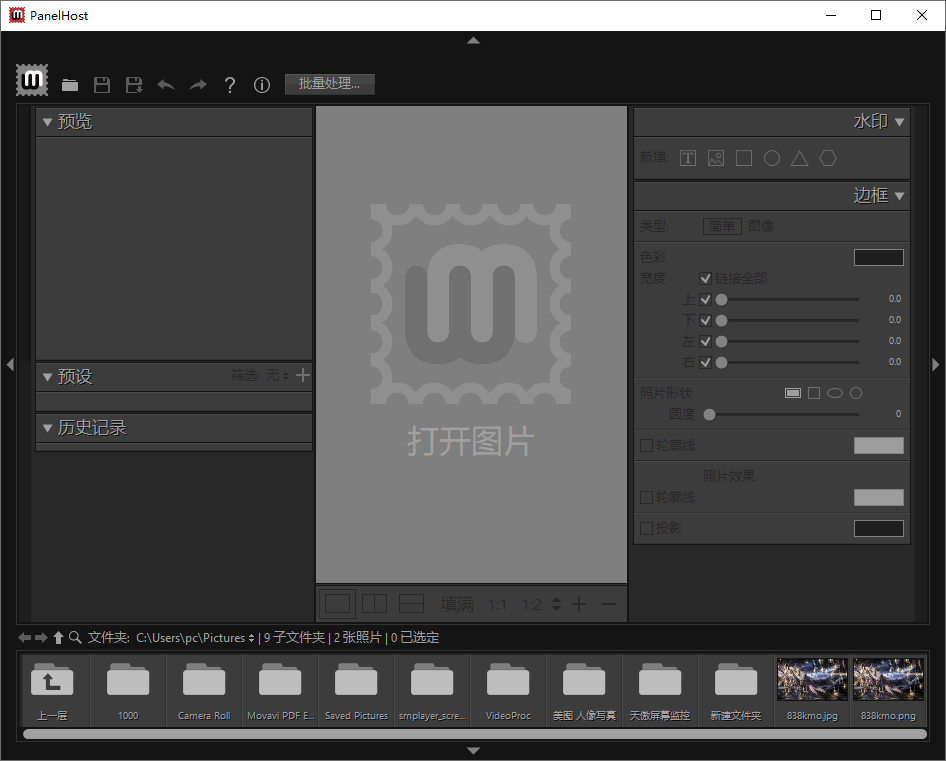Add a text watermark with T icon
The height and width of the screenshot is (761, 946).
click(688, 158)
